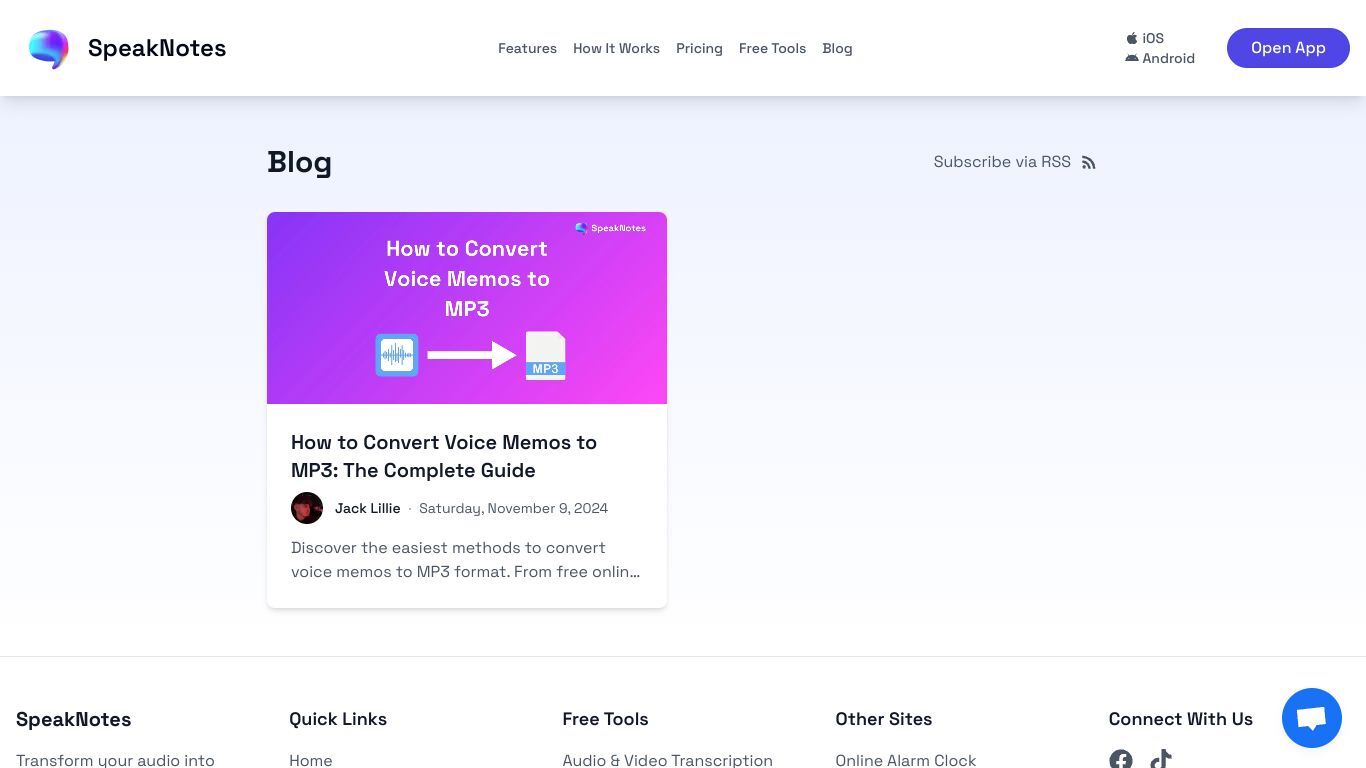Click the SpeakNotes speech bubble logo icon
Screen dimensions: 1366x768
[x=49, y=48]
